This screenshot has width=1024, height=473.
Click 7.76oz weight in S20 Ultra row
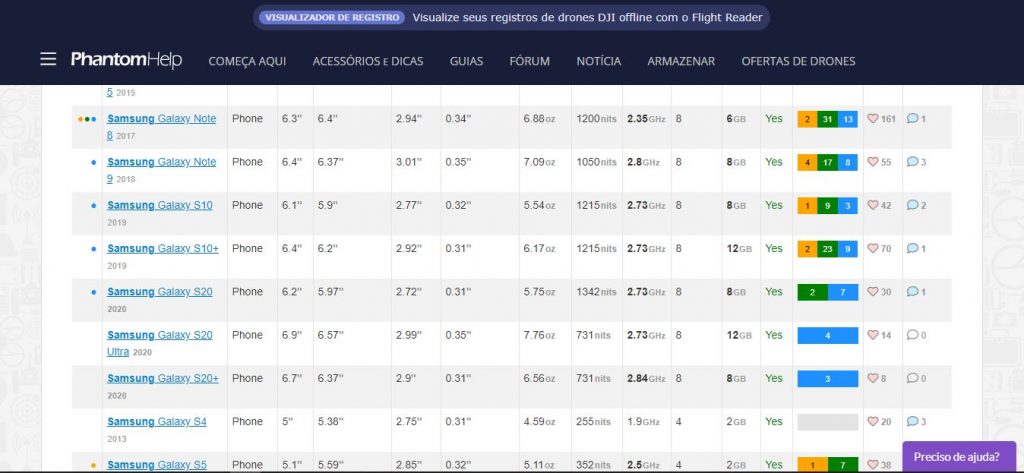tap(539, 335)
